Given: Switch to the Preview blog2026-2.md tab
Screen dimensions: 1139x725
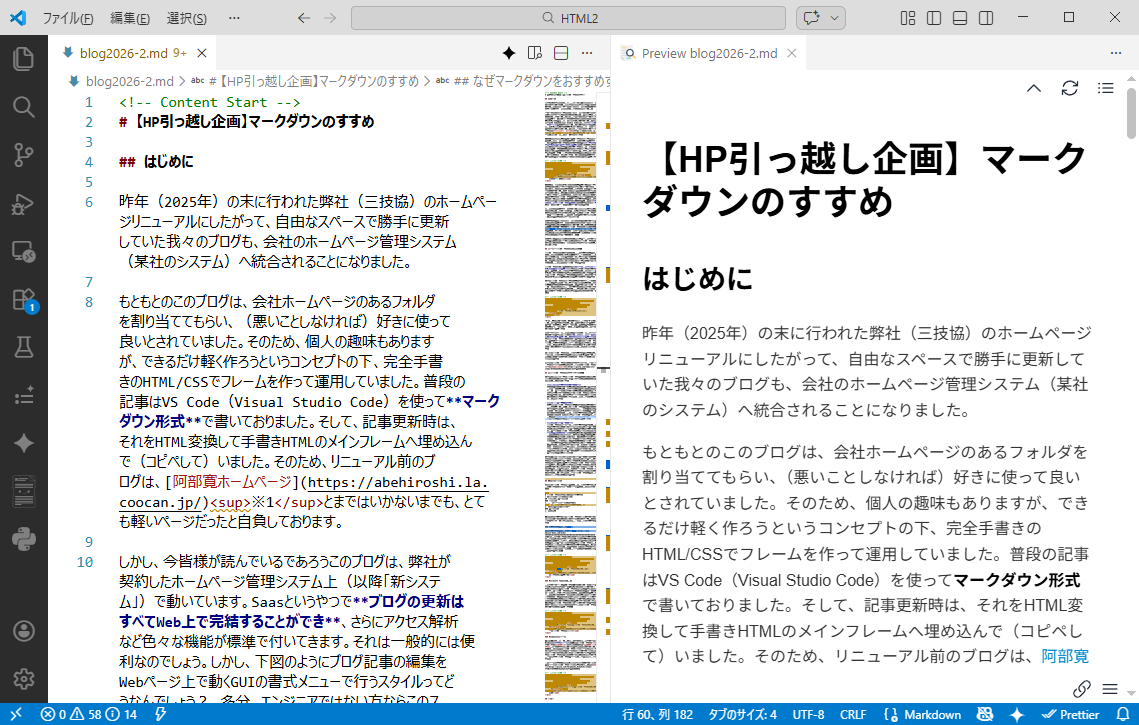Looking at the screenshot, I should tap(708, 53).
